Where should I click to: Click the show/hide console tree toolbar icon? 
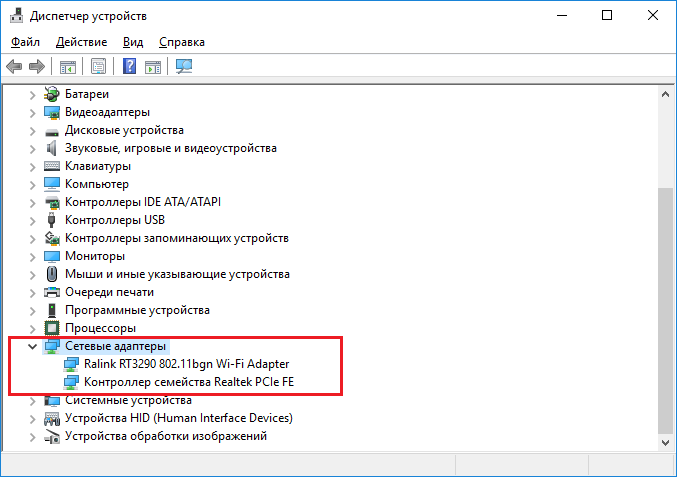[68, 67]
